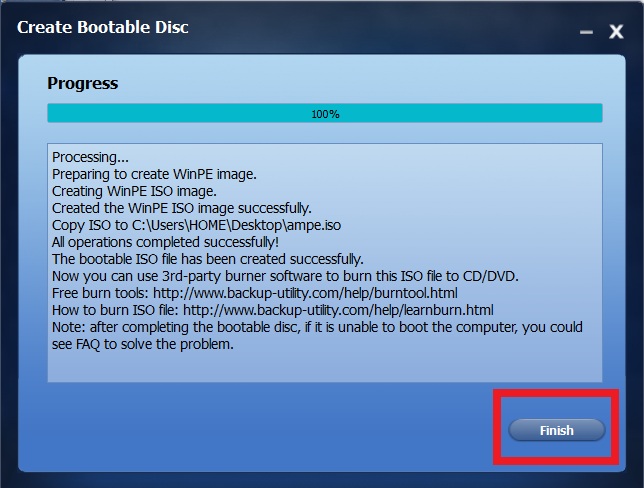The height and width of the screenshot is (488, 644).
Task: Select the Note: after completing line
Action: [x=317, y=327]
